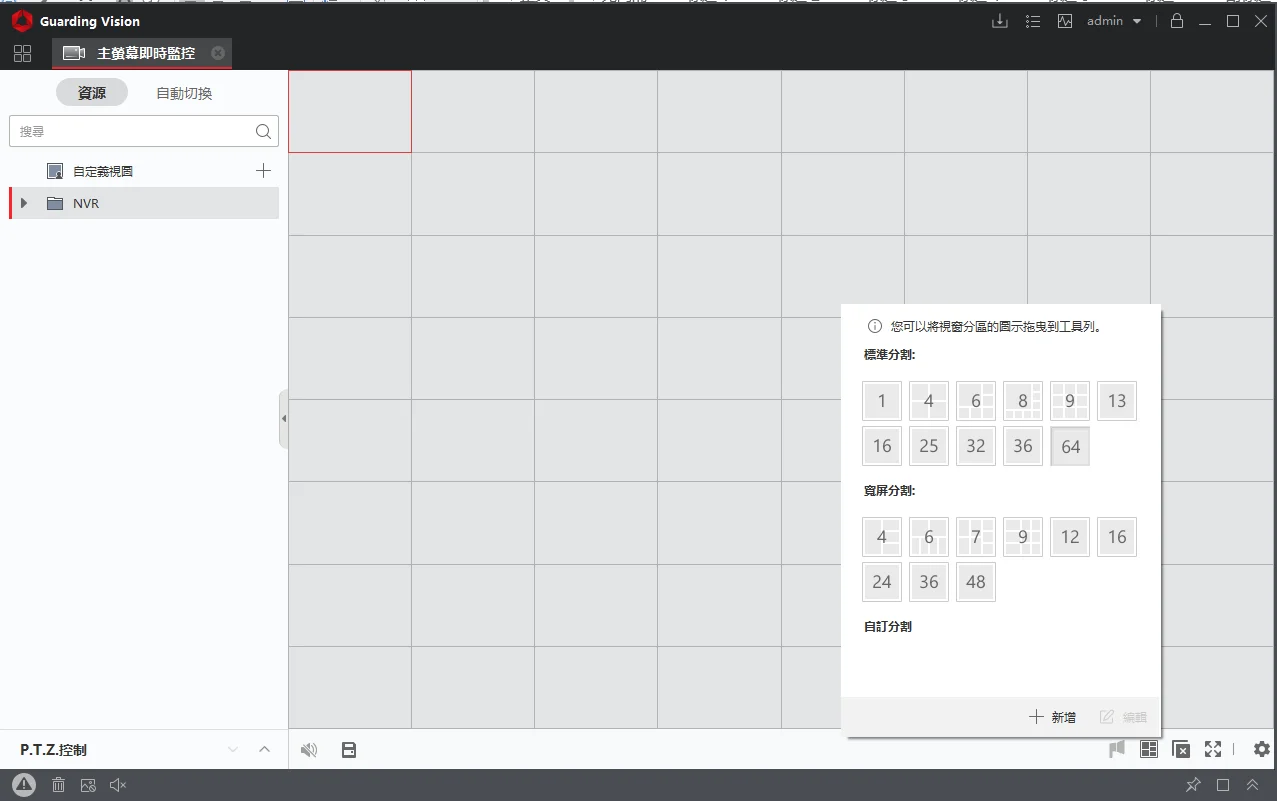Enter full screen mode

pos(1213,749)
